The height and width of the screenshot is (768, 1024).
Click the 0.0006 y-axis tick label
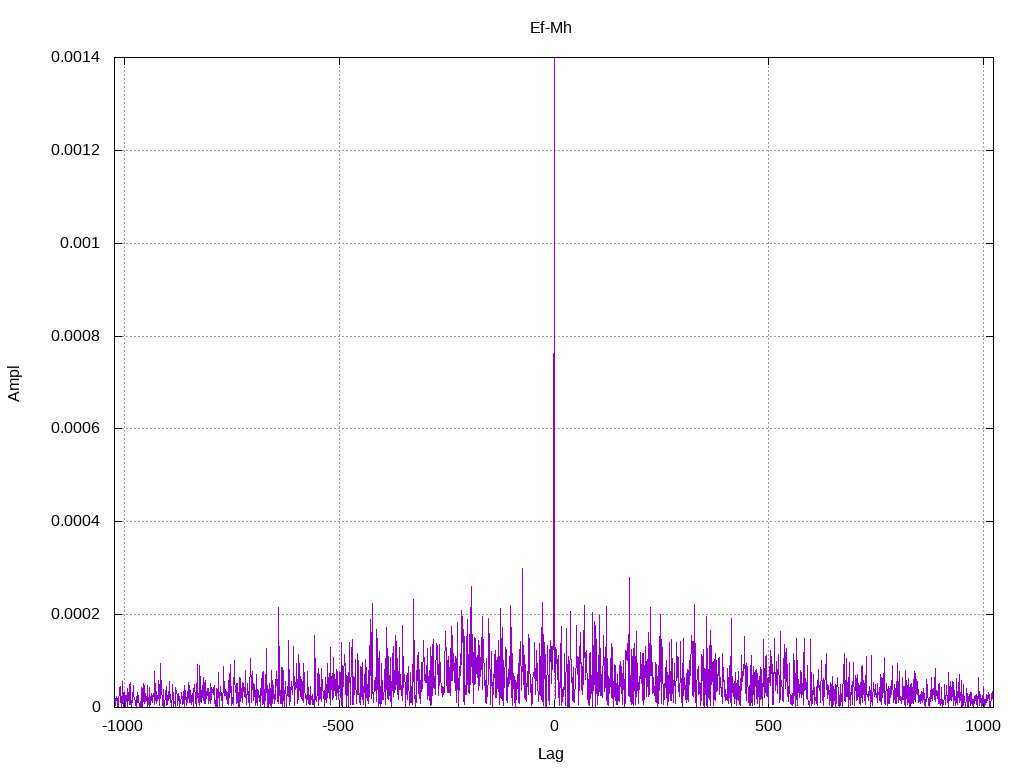click(x=76, y=428)
